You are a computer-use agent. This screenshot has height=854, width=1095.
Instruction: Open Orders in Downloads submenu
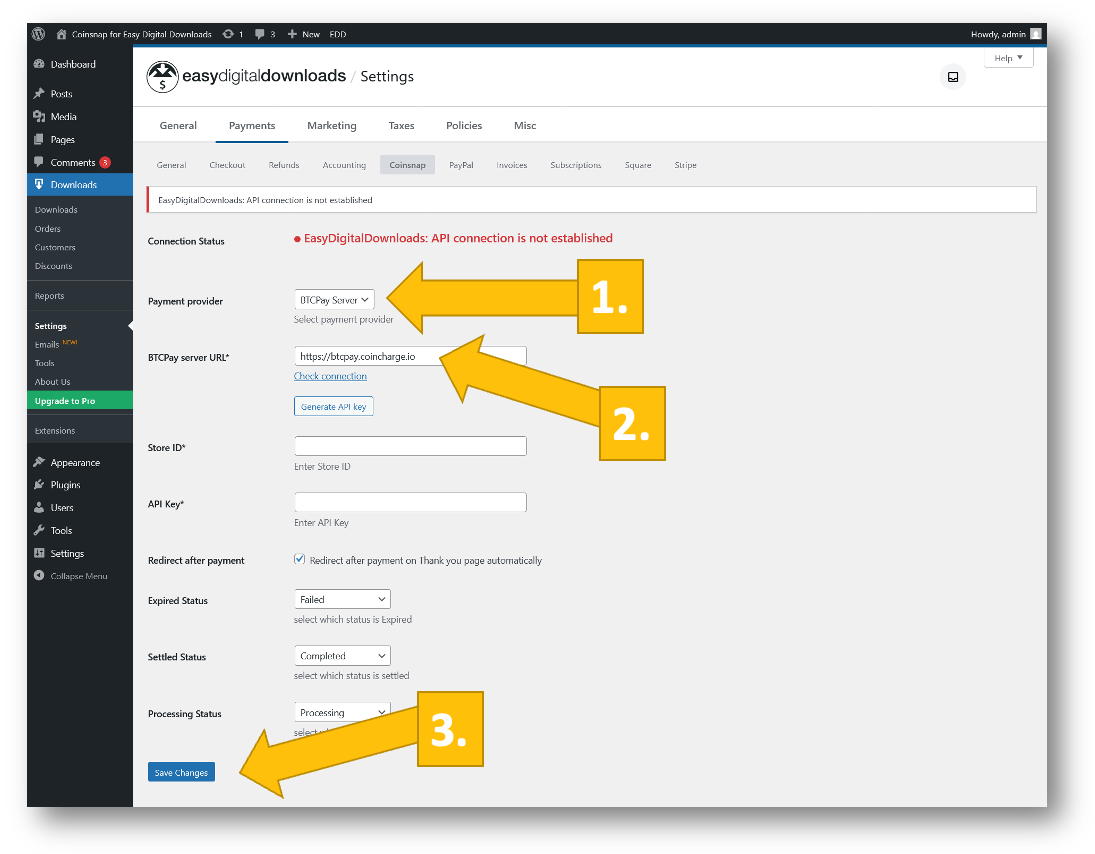[x=47, y=228]
